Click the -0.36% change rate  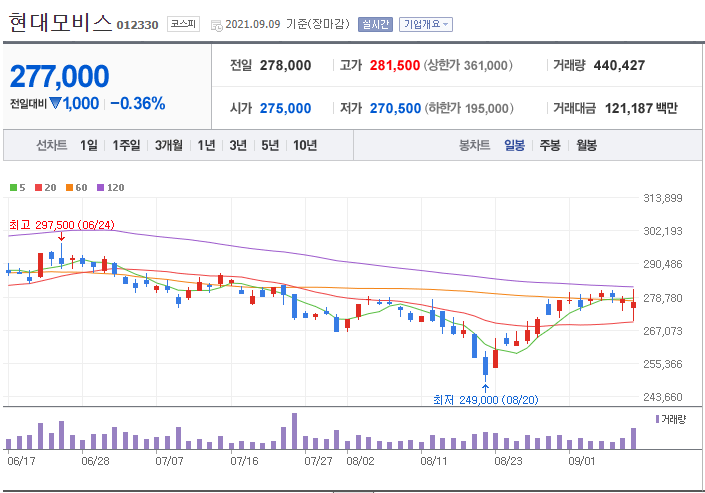(138, 103)
